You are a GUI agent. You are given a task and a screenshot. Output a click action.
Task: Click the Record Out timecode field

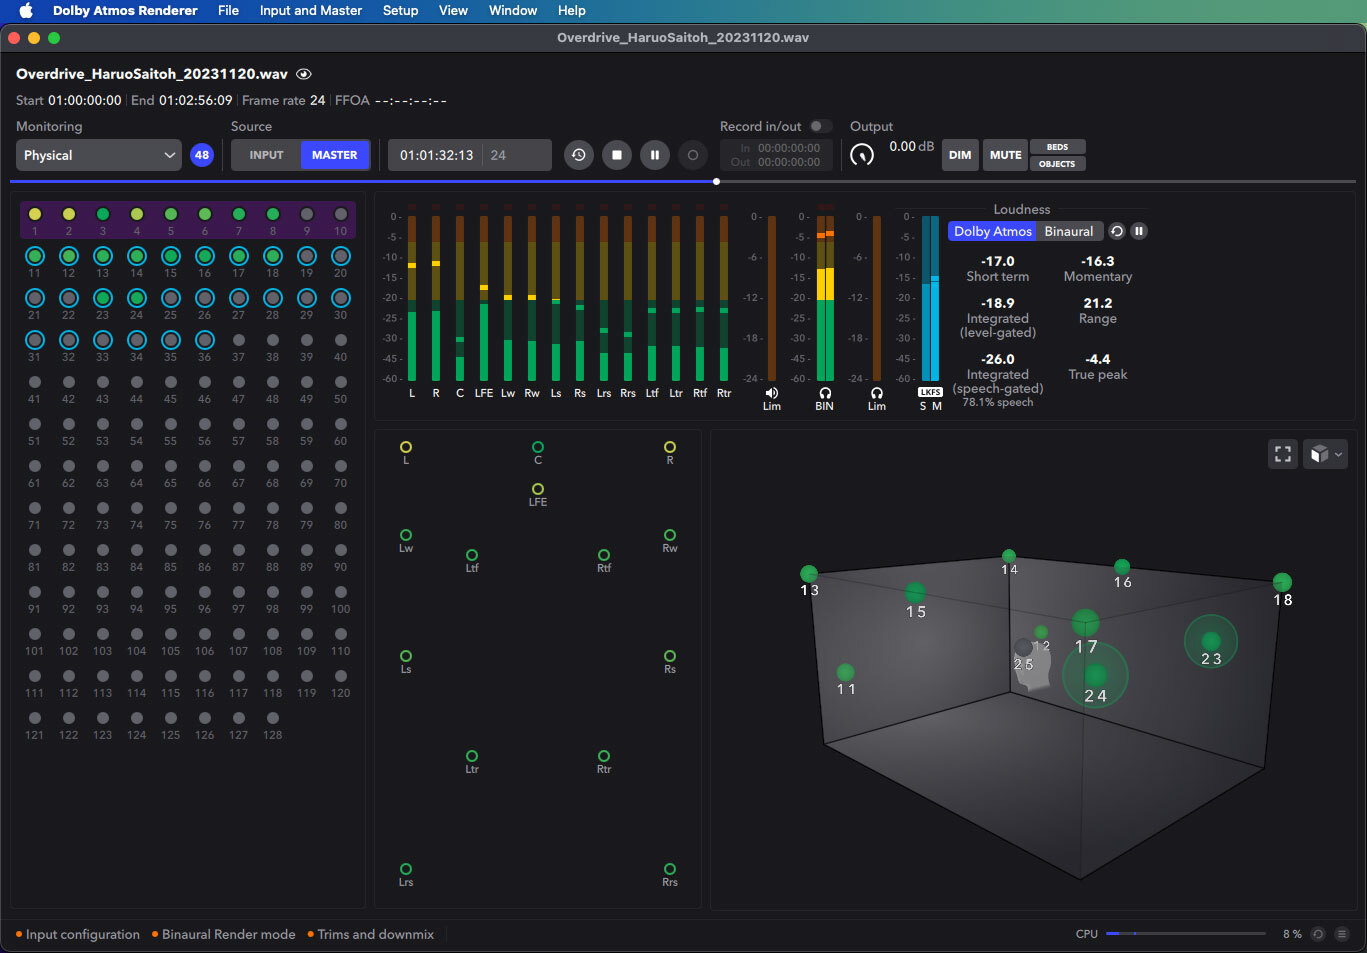789,162
